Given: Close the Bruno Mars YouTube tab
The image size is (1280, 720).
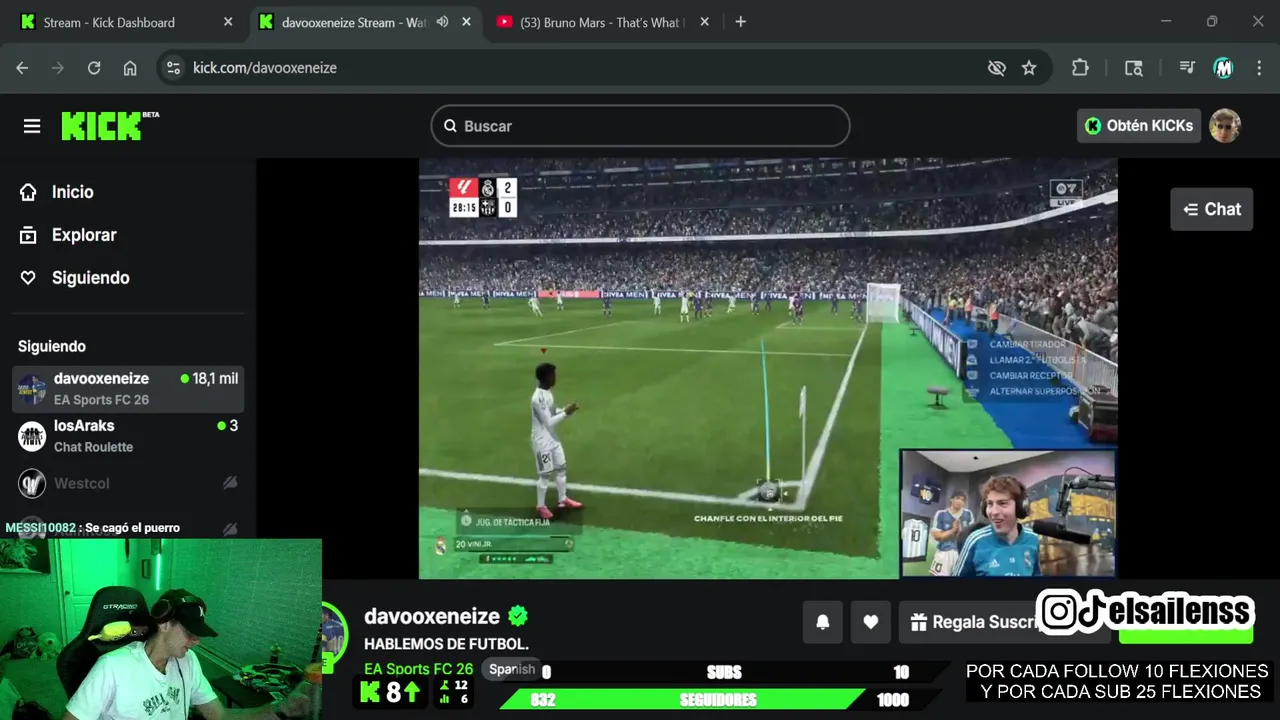Looking at the screenshot, I should click(x=704, y=22).
